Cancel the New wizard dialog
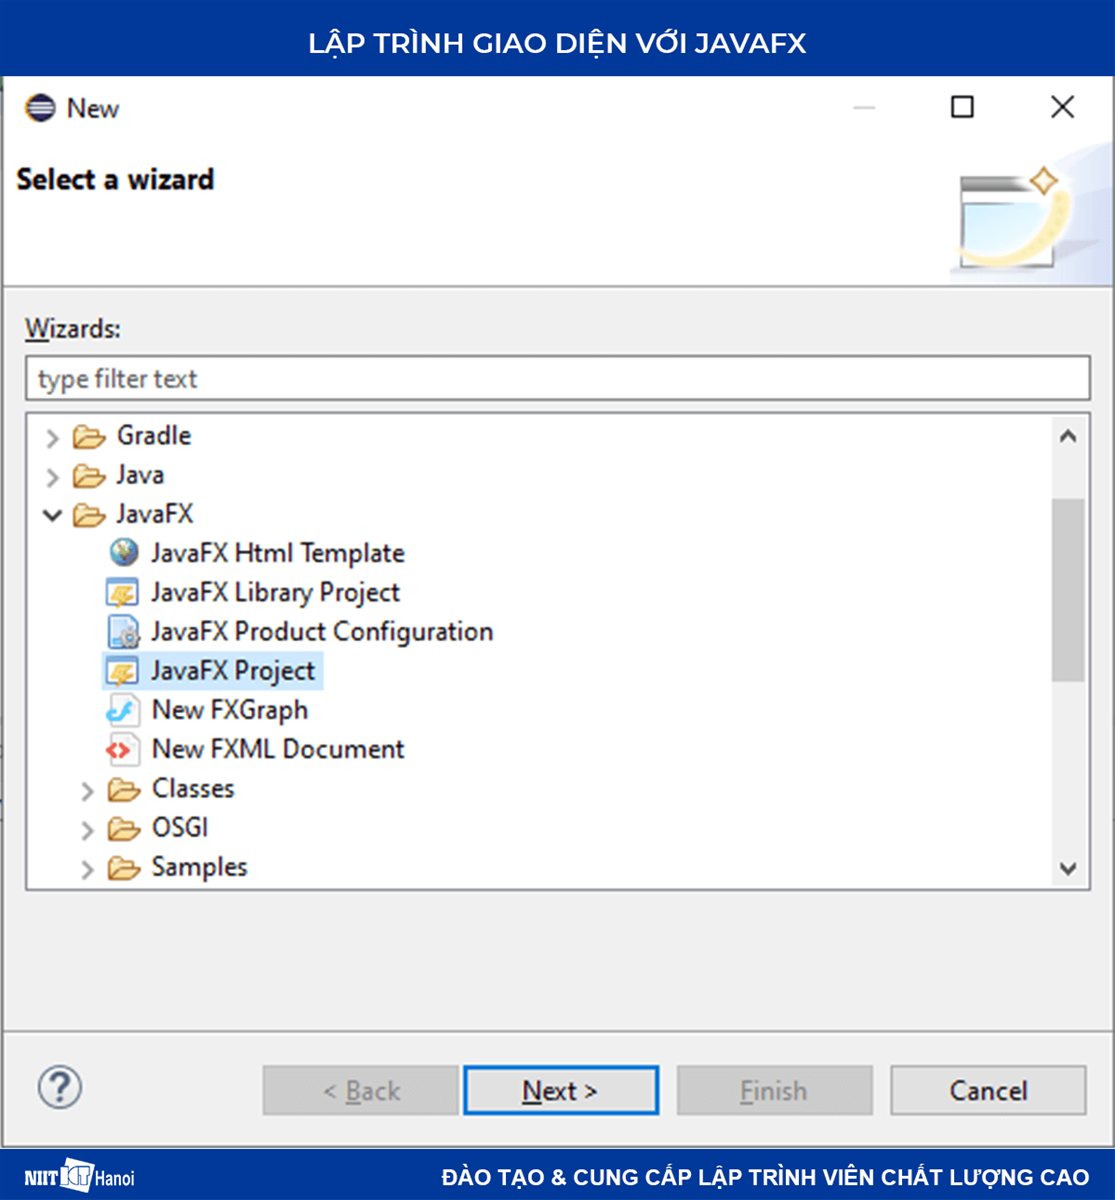1115x1200 pixels. (987, 1090)
